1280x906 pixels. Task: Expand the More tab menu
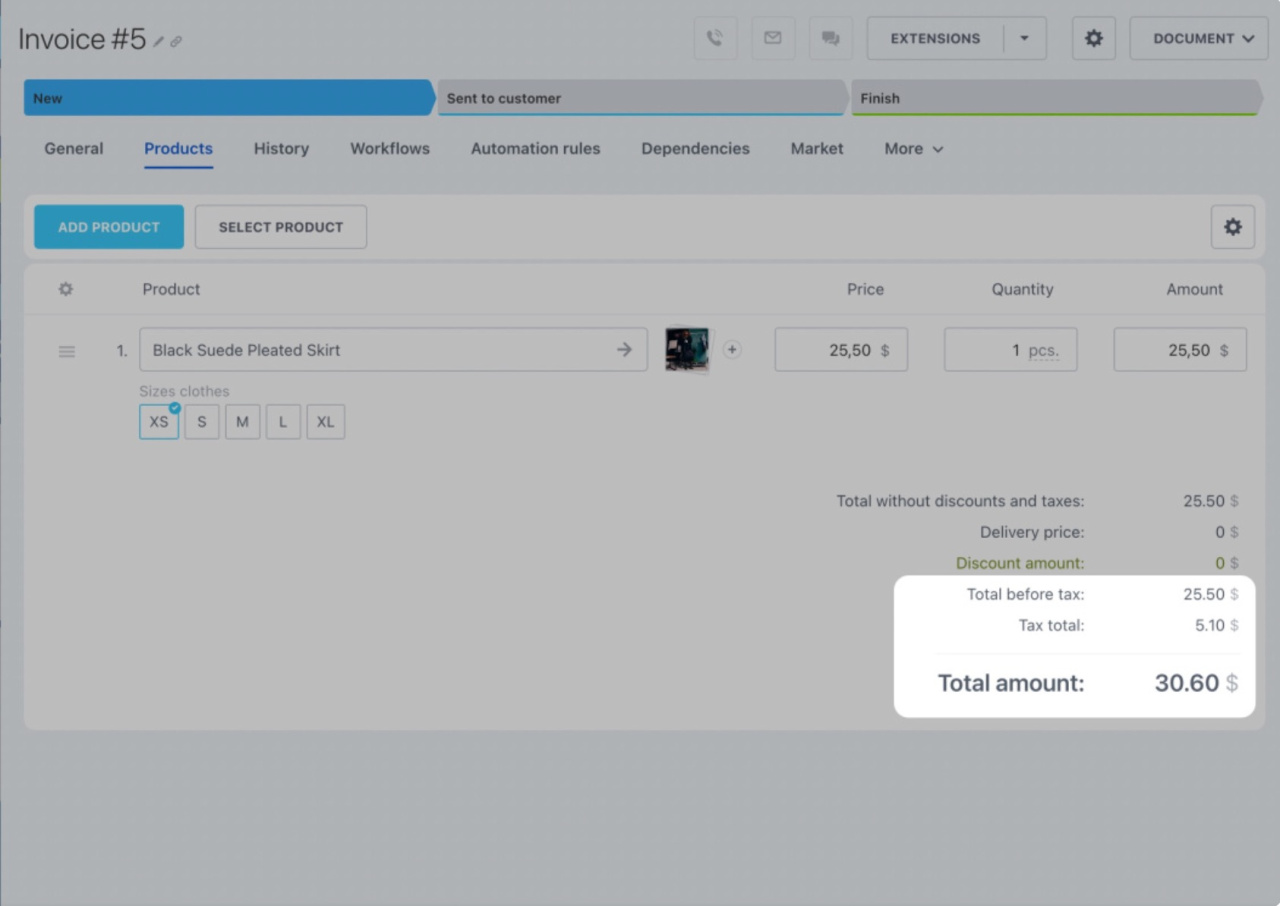point(913,148)
